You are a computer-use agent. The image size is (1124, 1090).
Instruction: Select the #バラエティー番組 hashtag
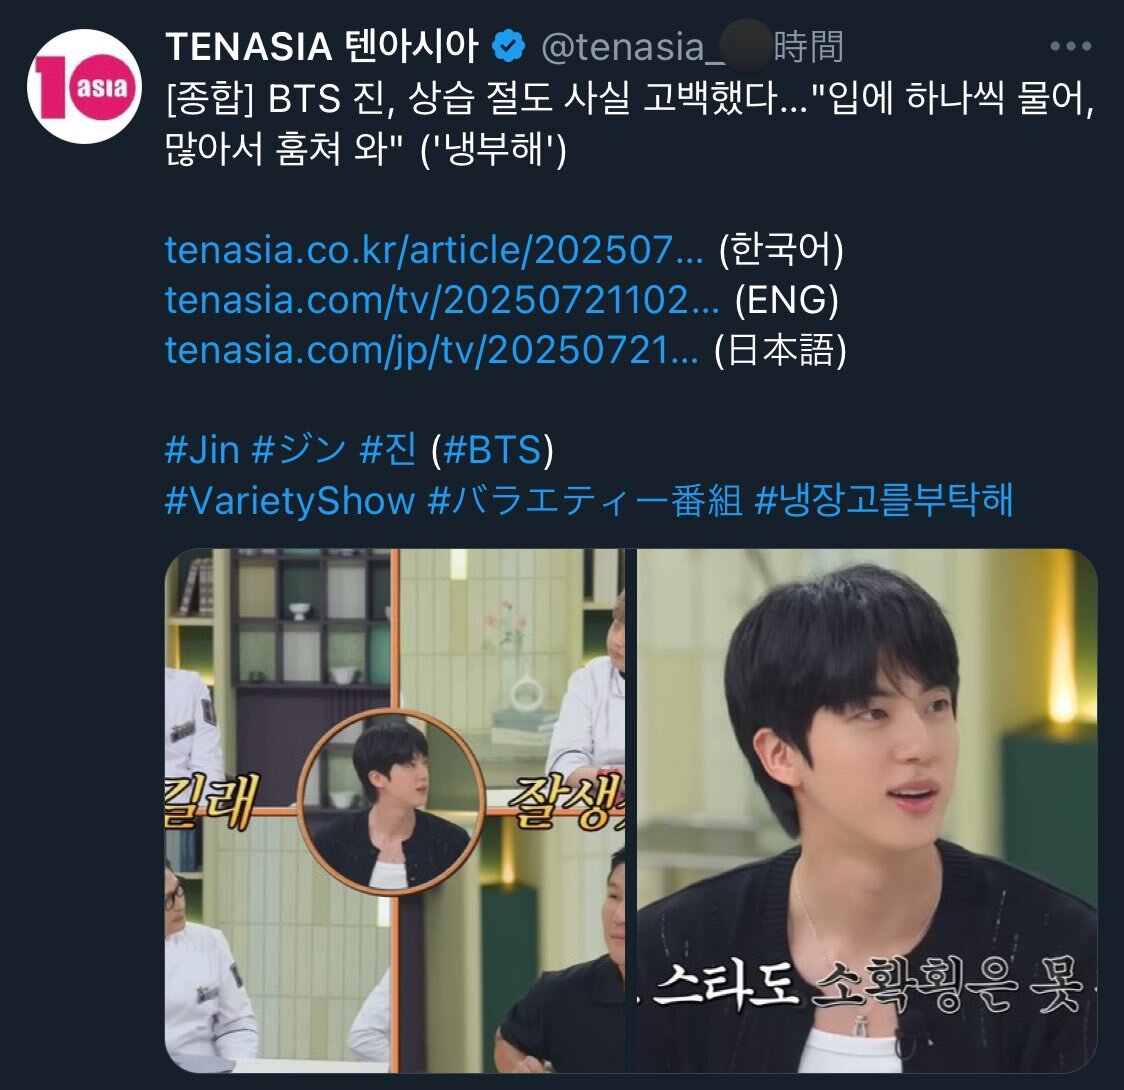pyautogui.click(x=585, y=500)
